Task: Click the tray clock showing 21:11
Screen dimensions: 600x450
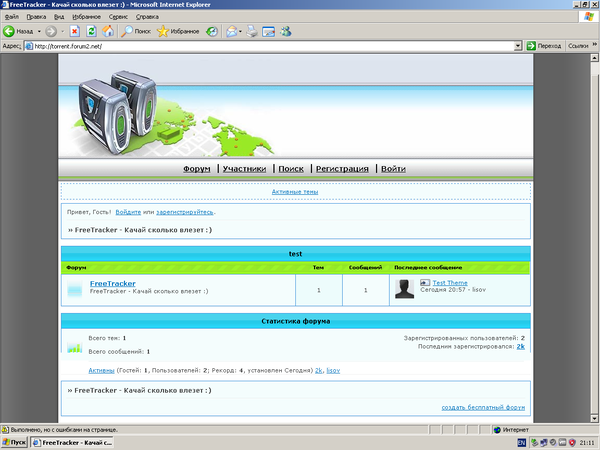Action: pyautogui.click(x=587, y=443)
